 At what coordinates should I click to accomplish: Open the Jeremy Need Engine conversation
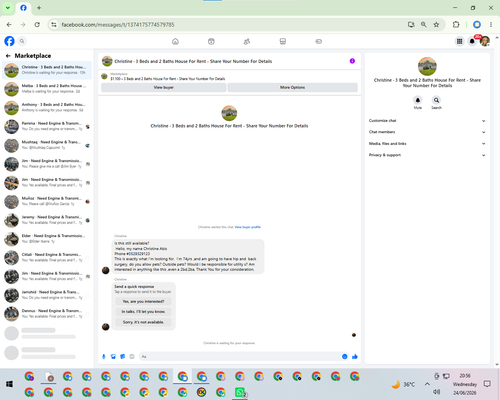tap(47, 220)
